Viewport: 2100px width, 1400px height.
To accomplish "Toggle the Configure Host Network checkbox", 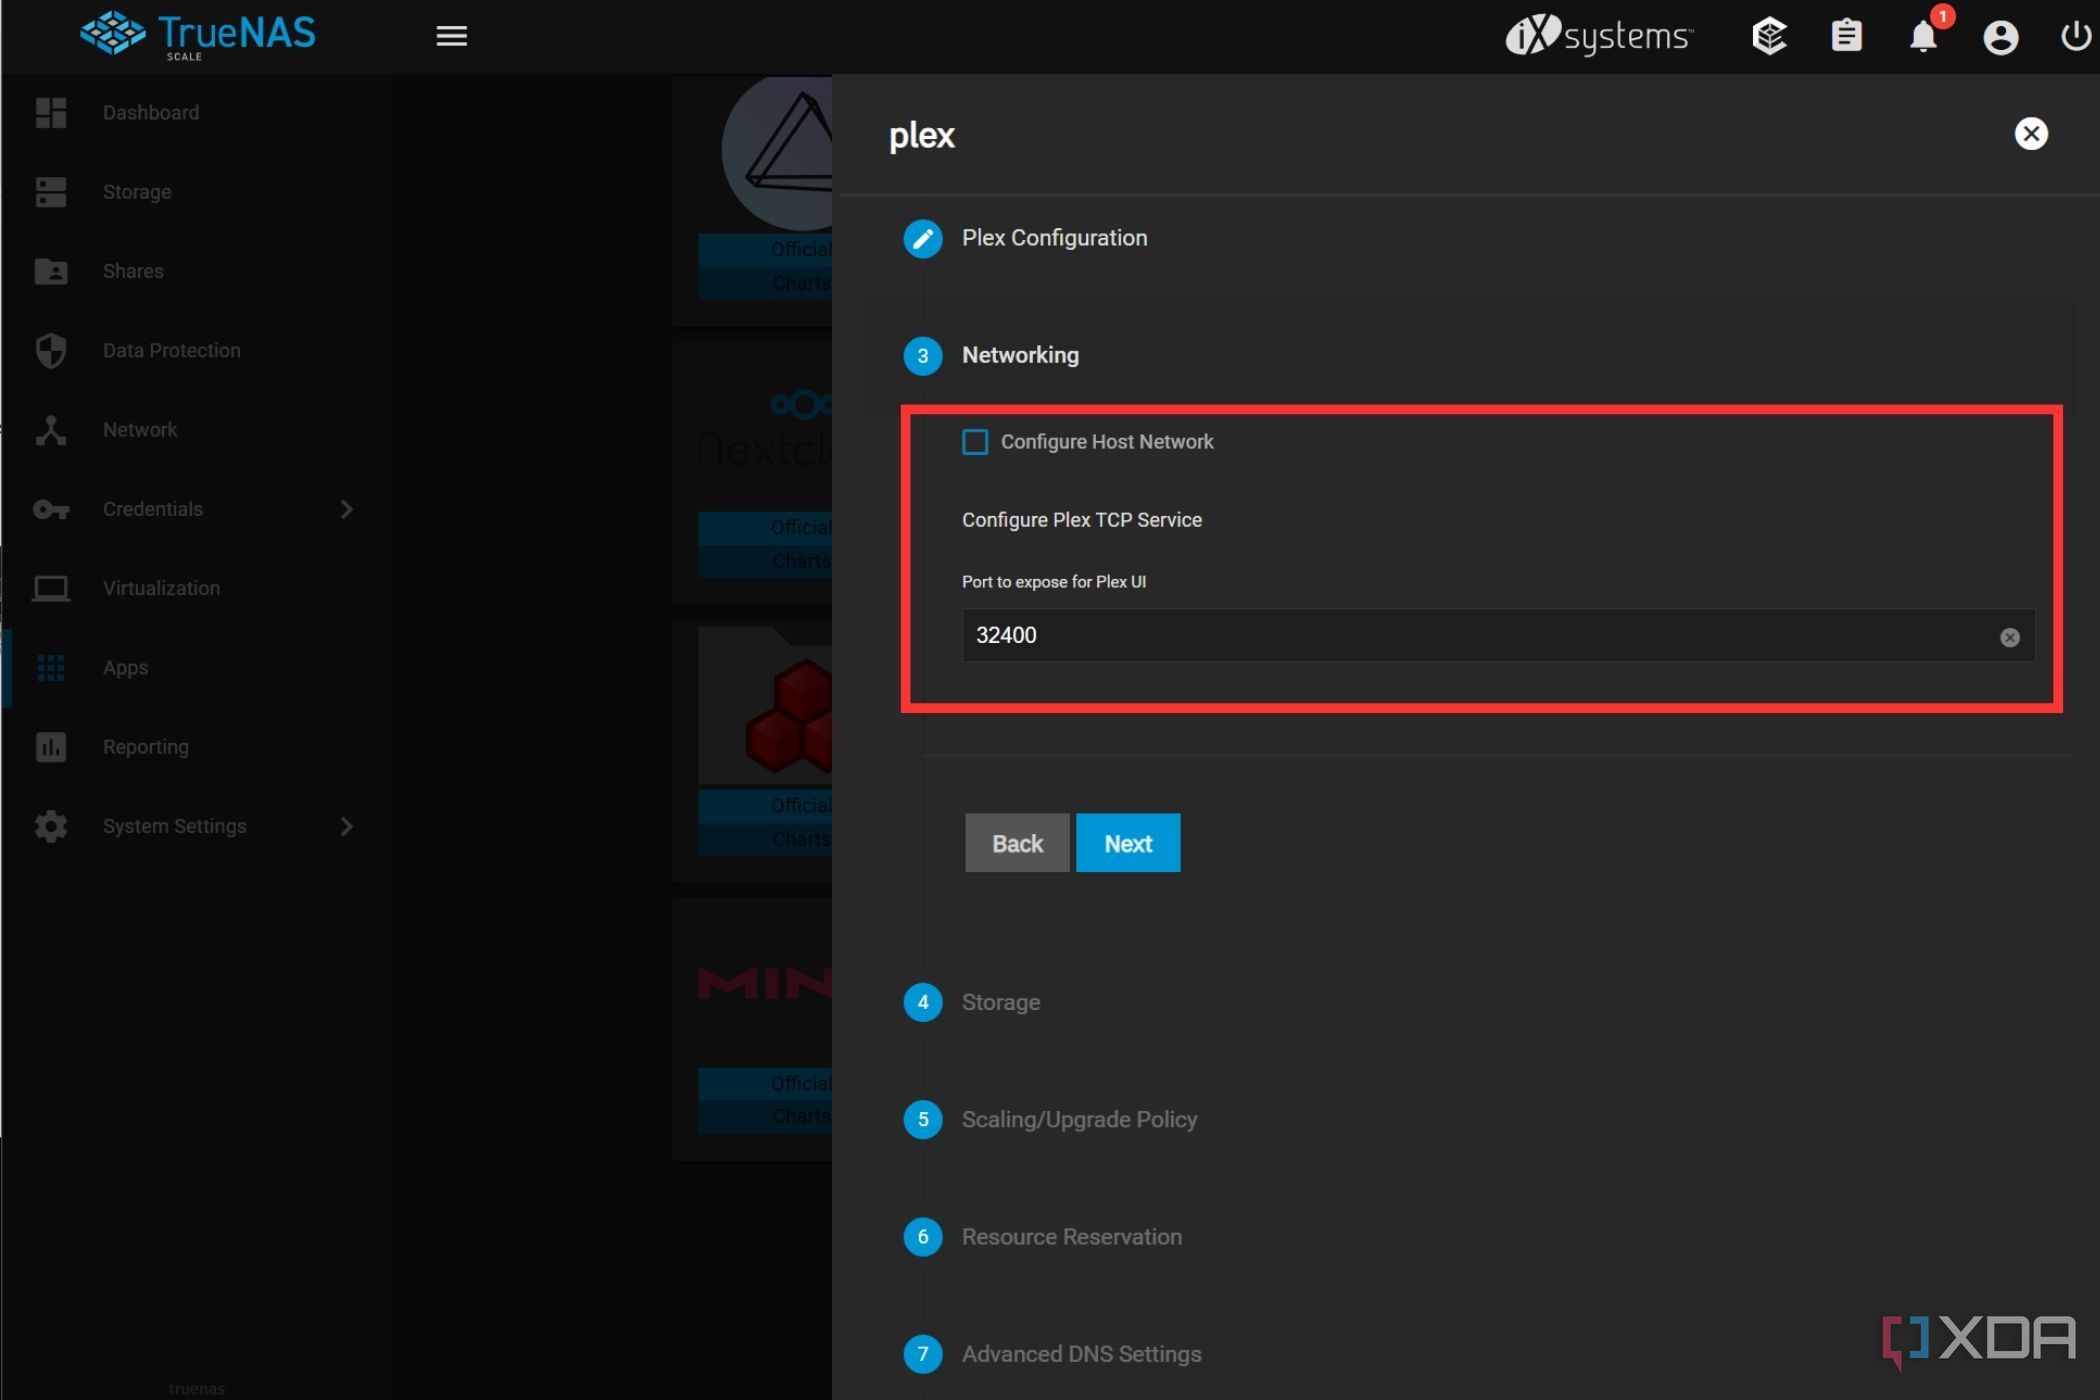I will coord(970,441).
